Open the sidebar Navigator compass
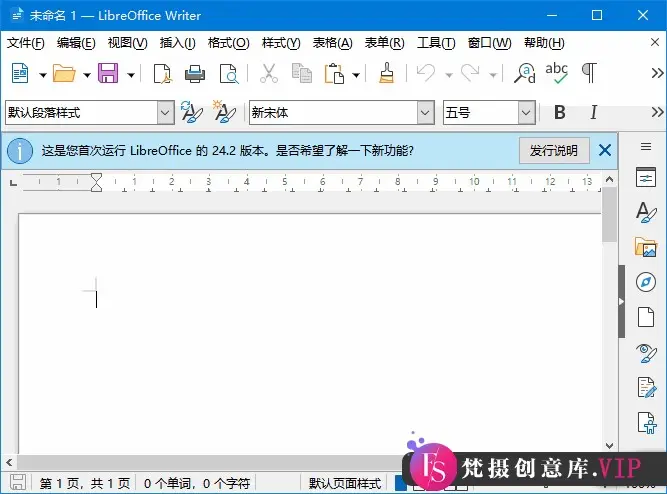The image size is (667, 494). pyautogui.click(x=646, y=282)
